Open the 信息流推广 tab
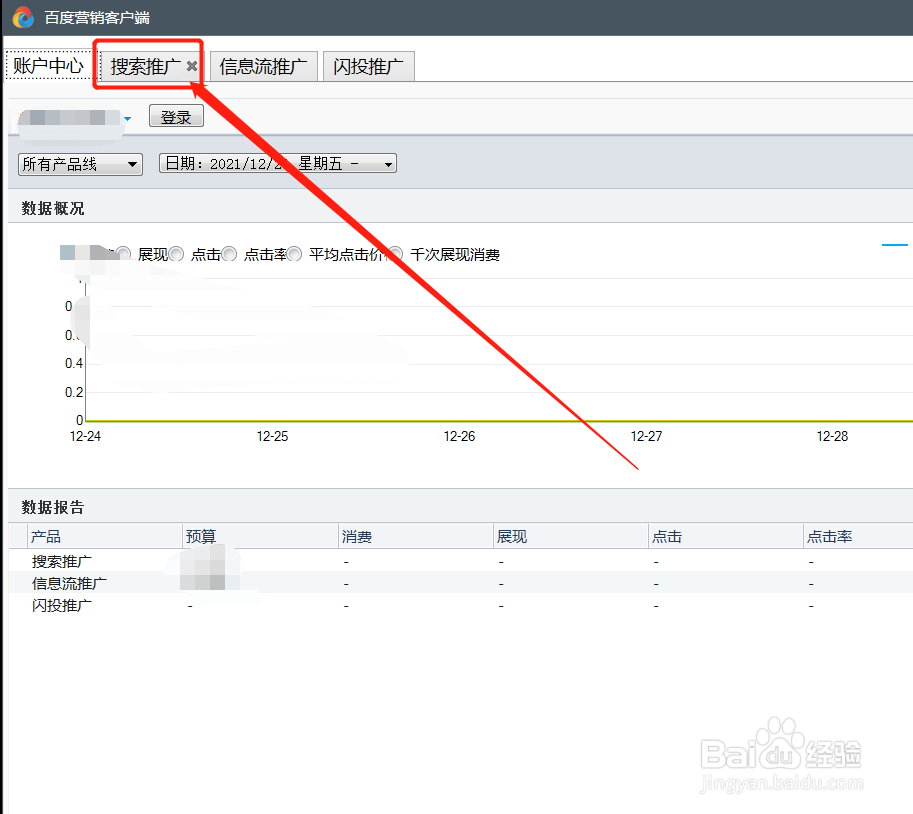The height and width of the screenshot is (814, 913). coord(263,66)
